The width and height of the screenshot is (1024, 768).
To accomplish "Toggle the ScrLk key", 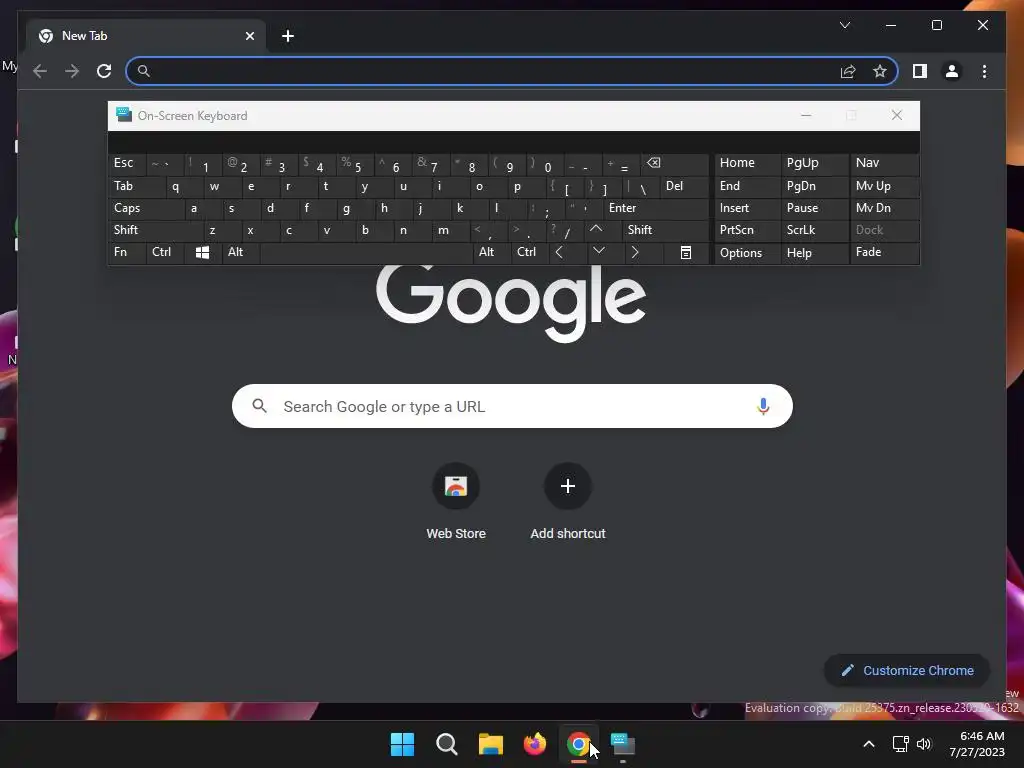I will coord(814,230).
